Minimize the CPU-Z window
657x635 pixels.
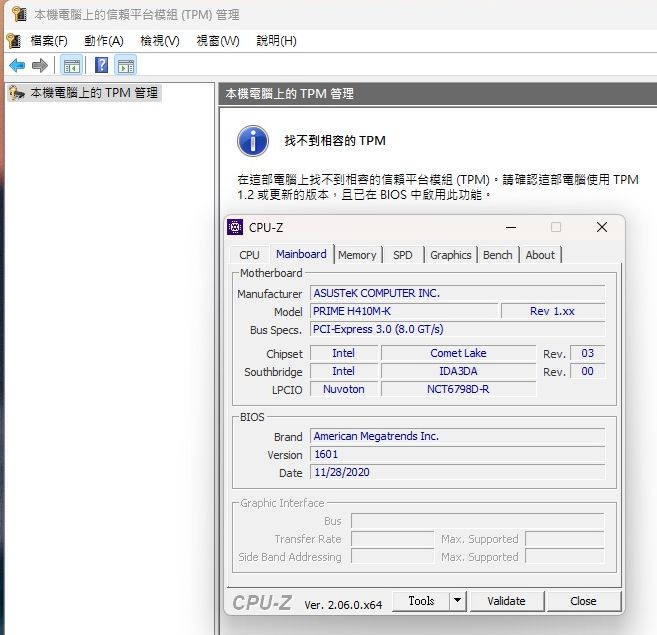pyautogui.click(x=511, y=227)
